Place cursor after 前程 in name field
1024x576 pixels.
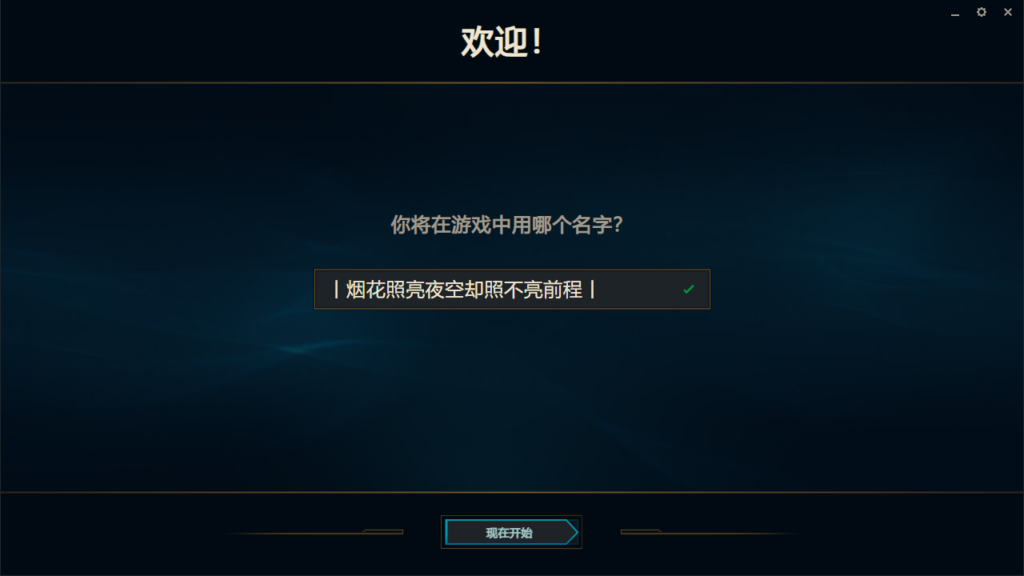coord(585,290)
